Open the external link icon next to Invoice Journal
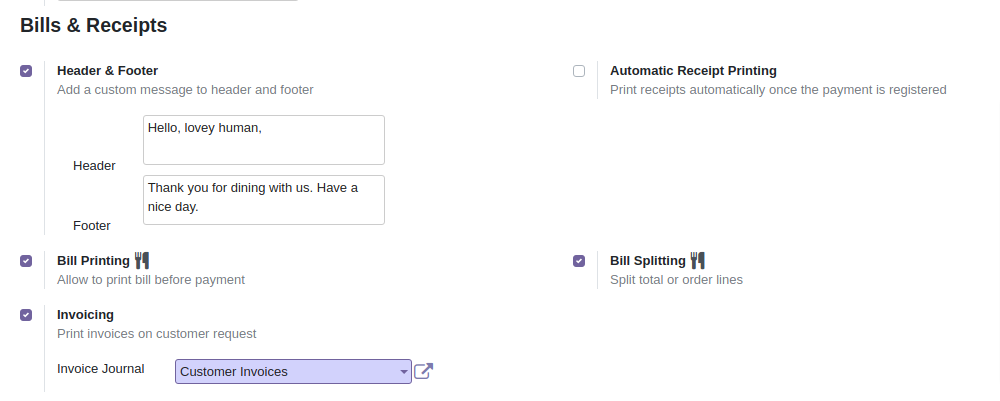This screenshot has width=1000, height=401. [x=424, y=371]
